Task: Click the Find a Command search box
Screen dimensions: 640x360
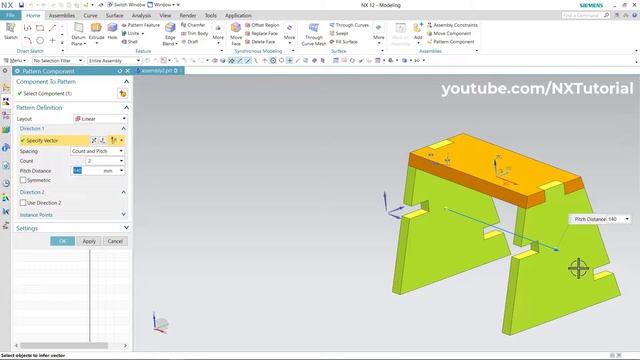Action: (x=585, y=15)
